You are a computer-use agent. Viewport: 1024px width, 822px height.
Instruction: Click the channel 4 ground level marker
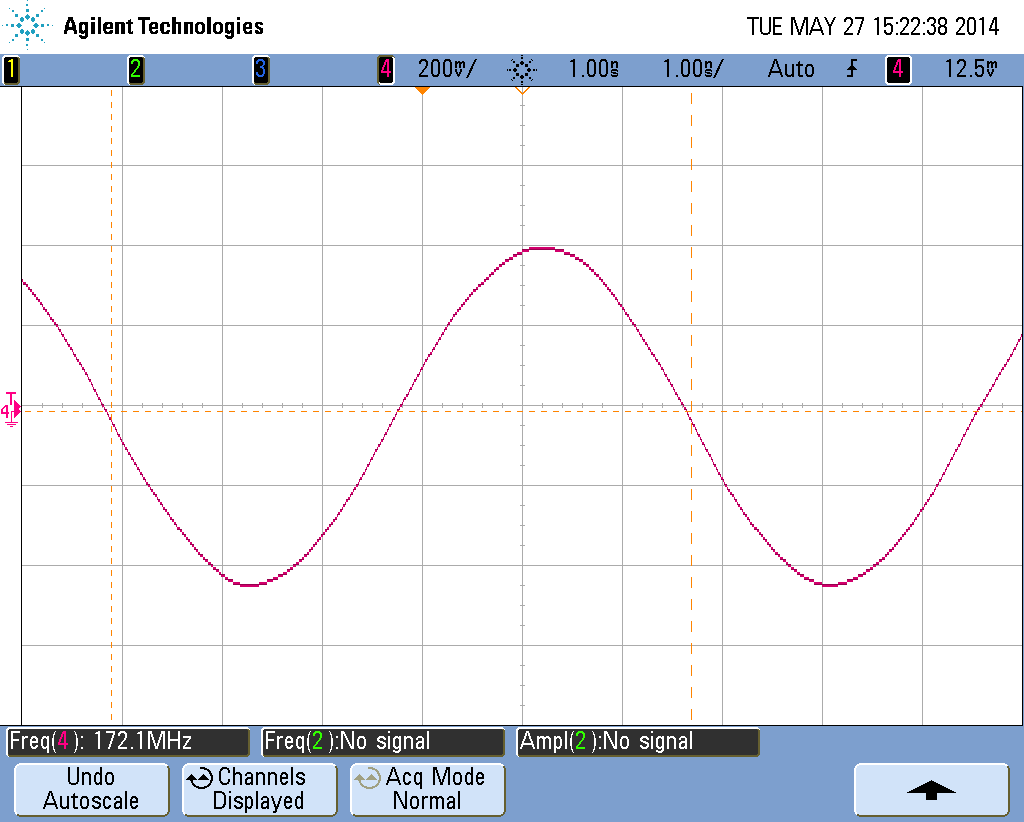(11, 410)
